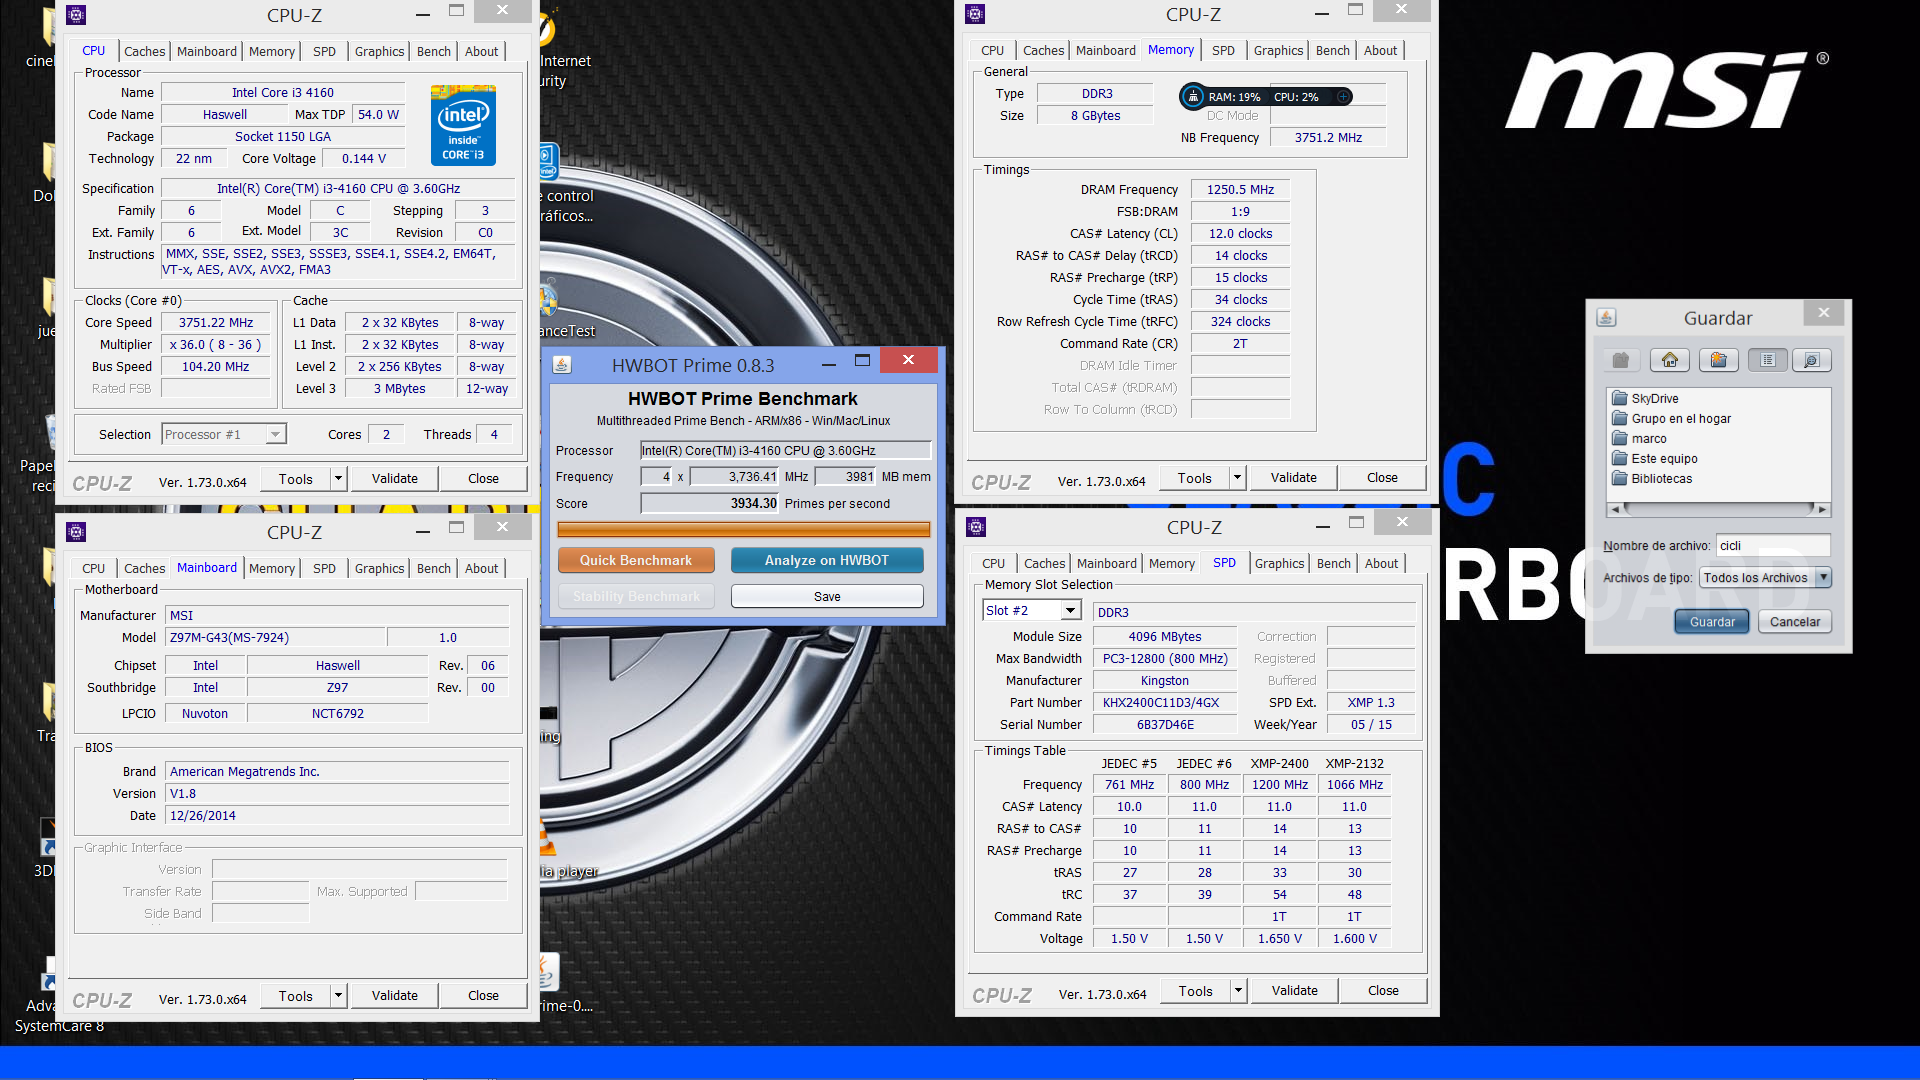Screen dimensions: 1920x1080
Task: Click Cancelar in the Guardar dialog
Action: (x=1795, y=621)
